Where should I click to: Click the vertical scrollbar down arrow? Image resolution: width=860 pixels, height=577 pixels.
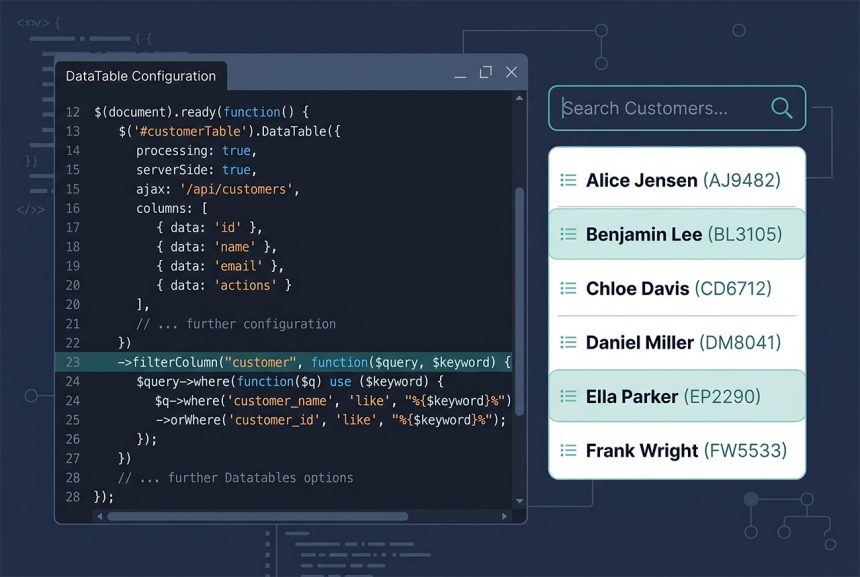tap(519, 501)
